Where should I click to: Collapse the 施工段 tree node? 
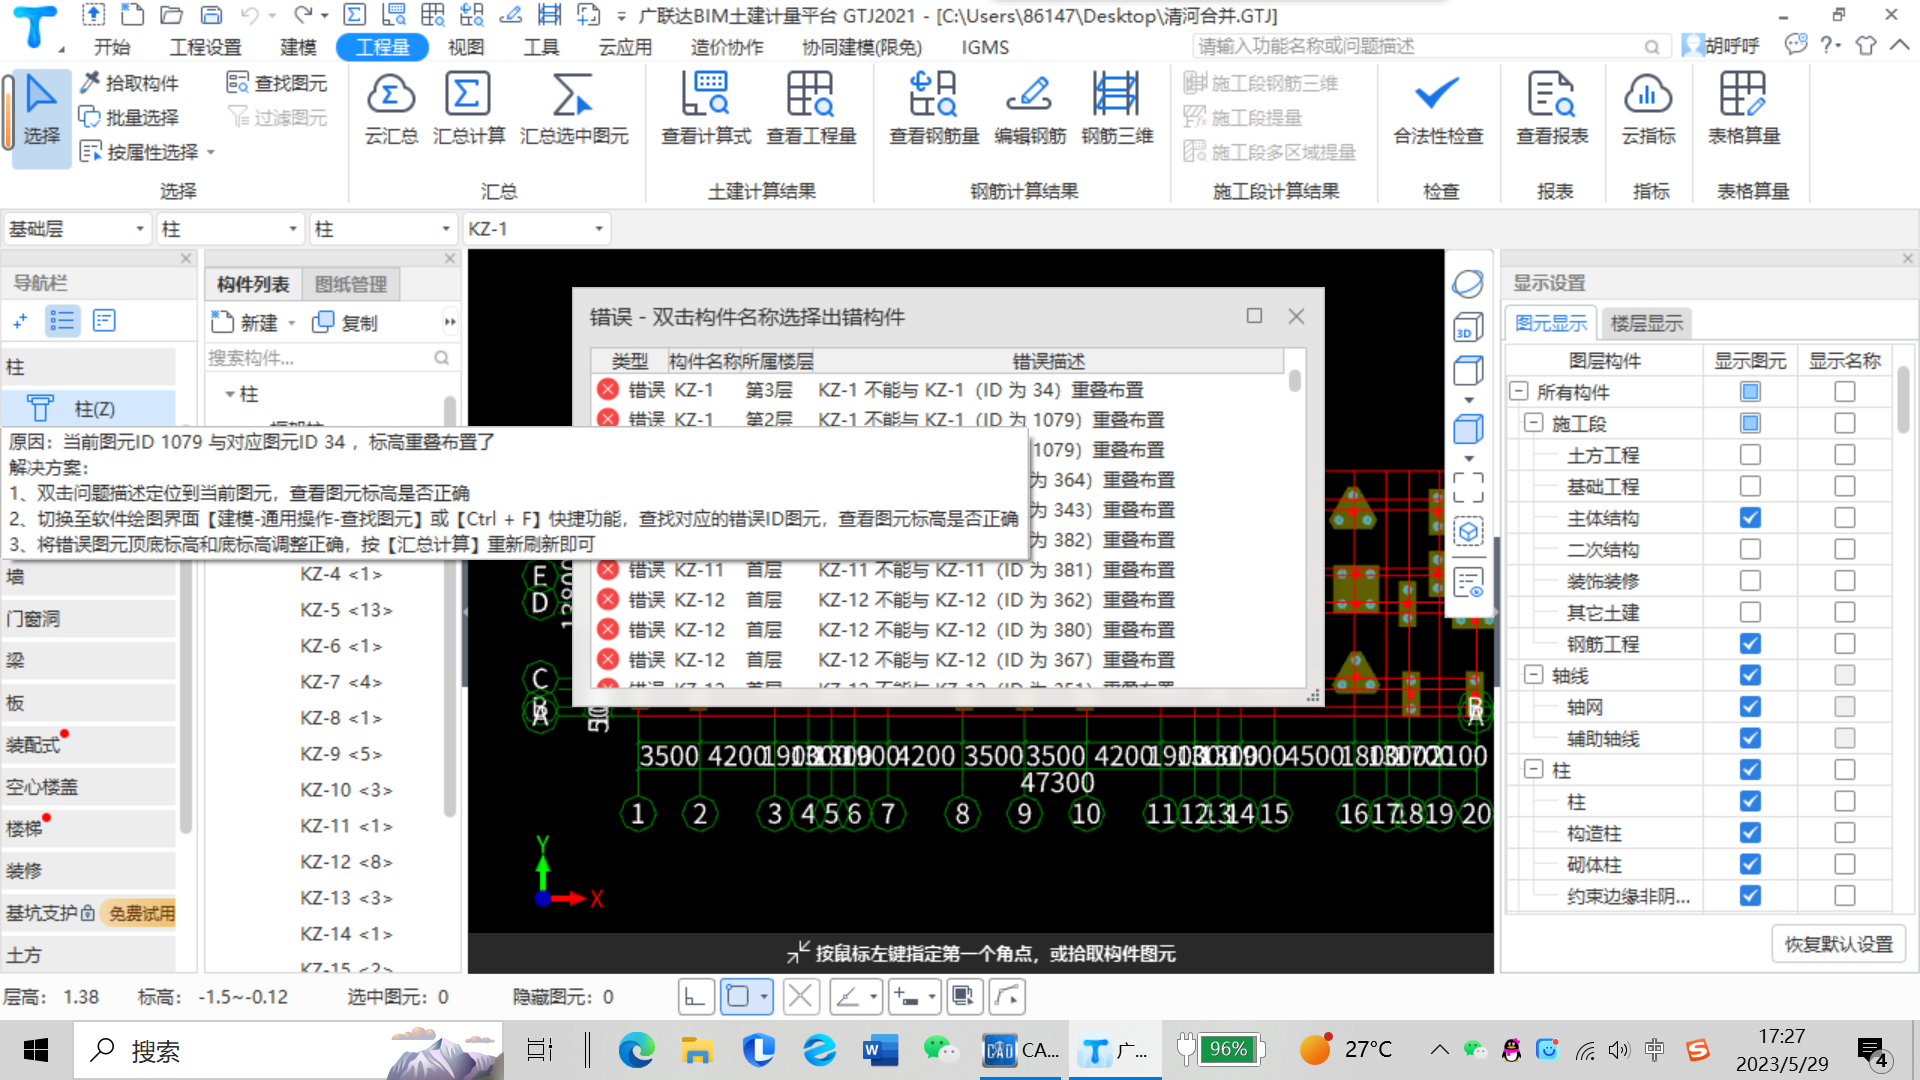[x=1534, y=423]
